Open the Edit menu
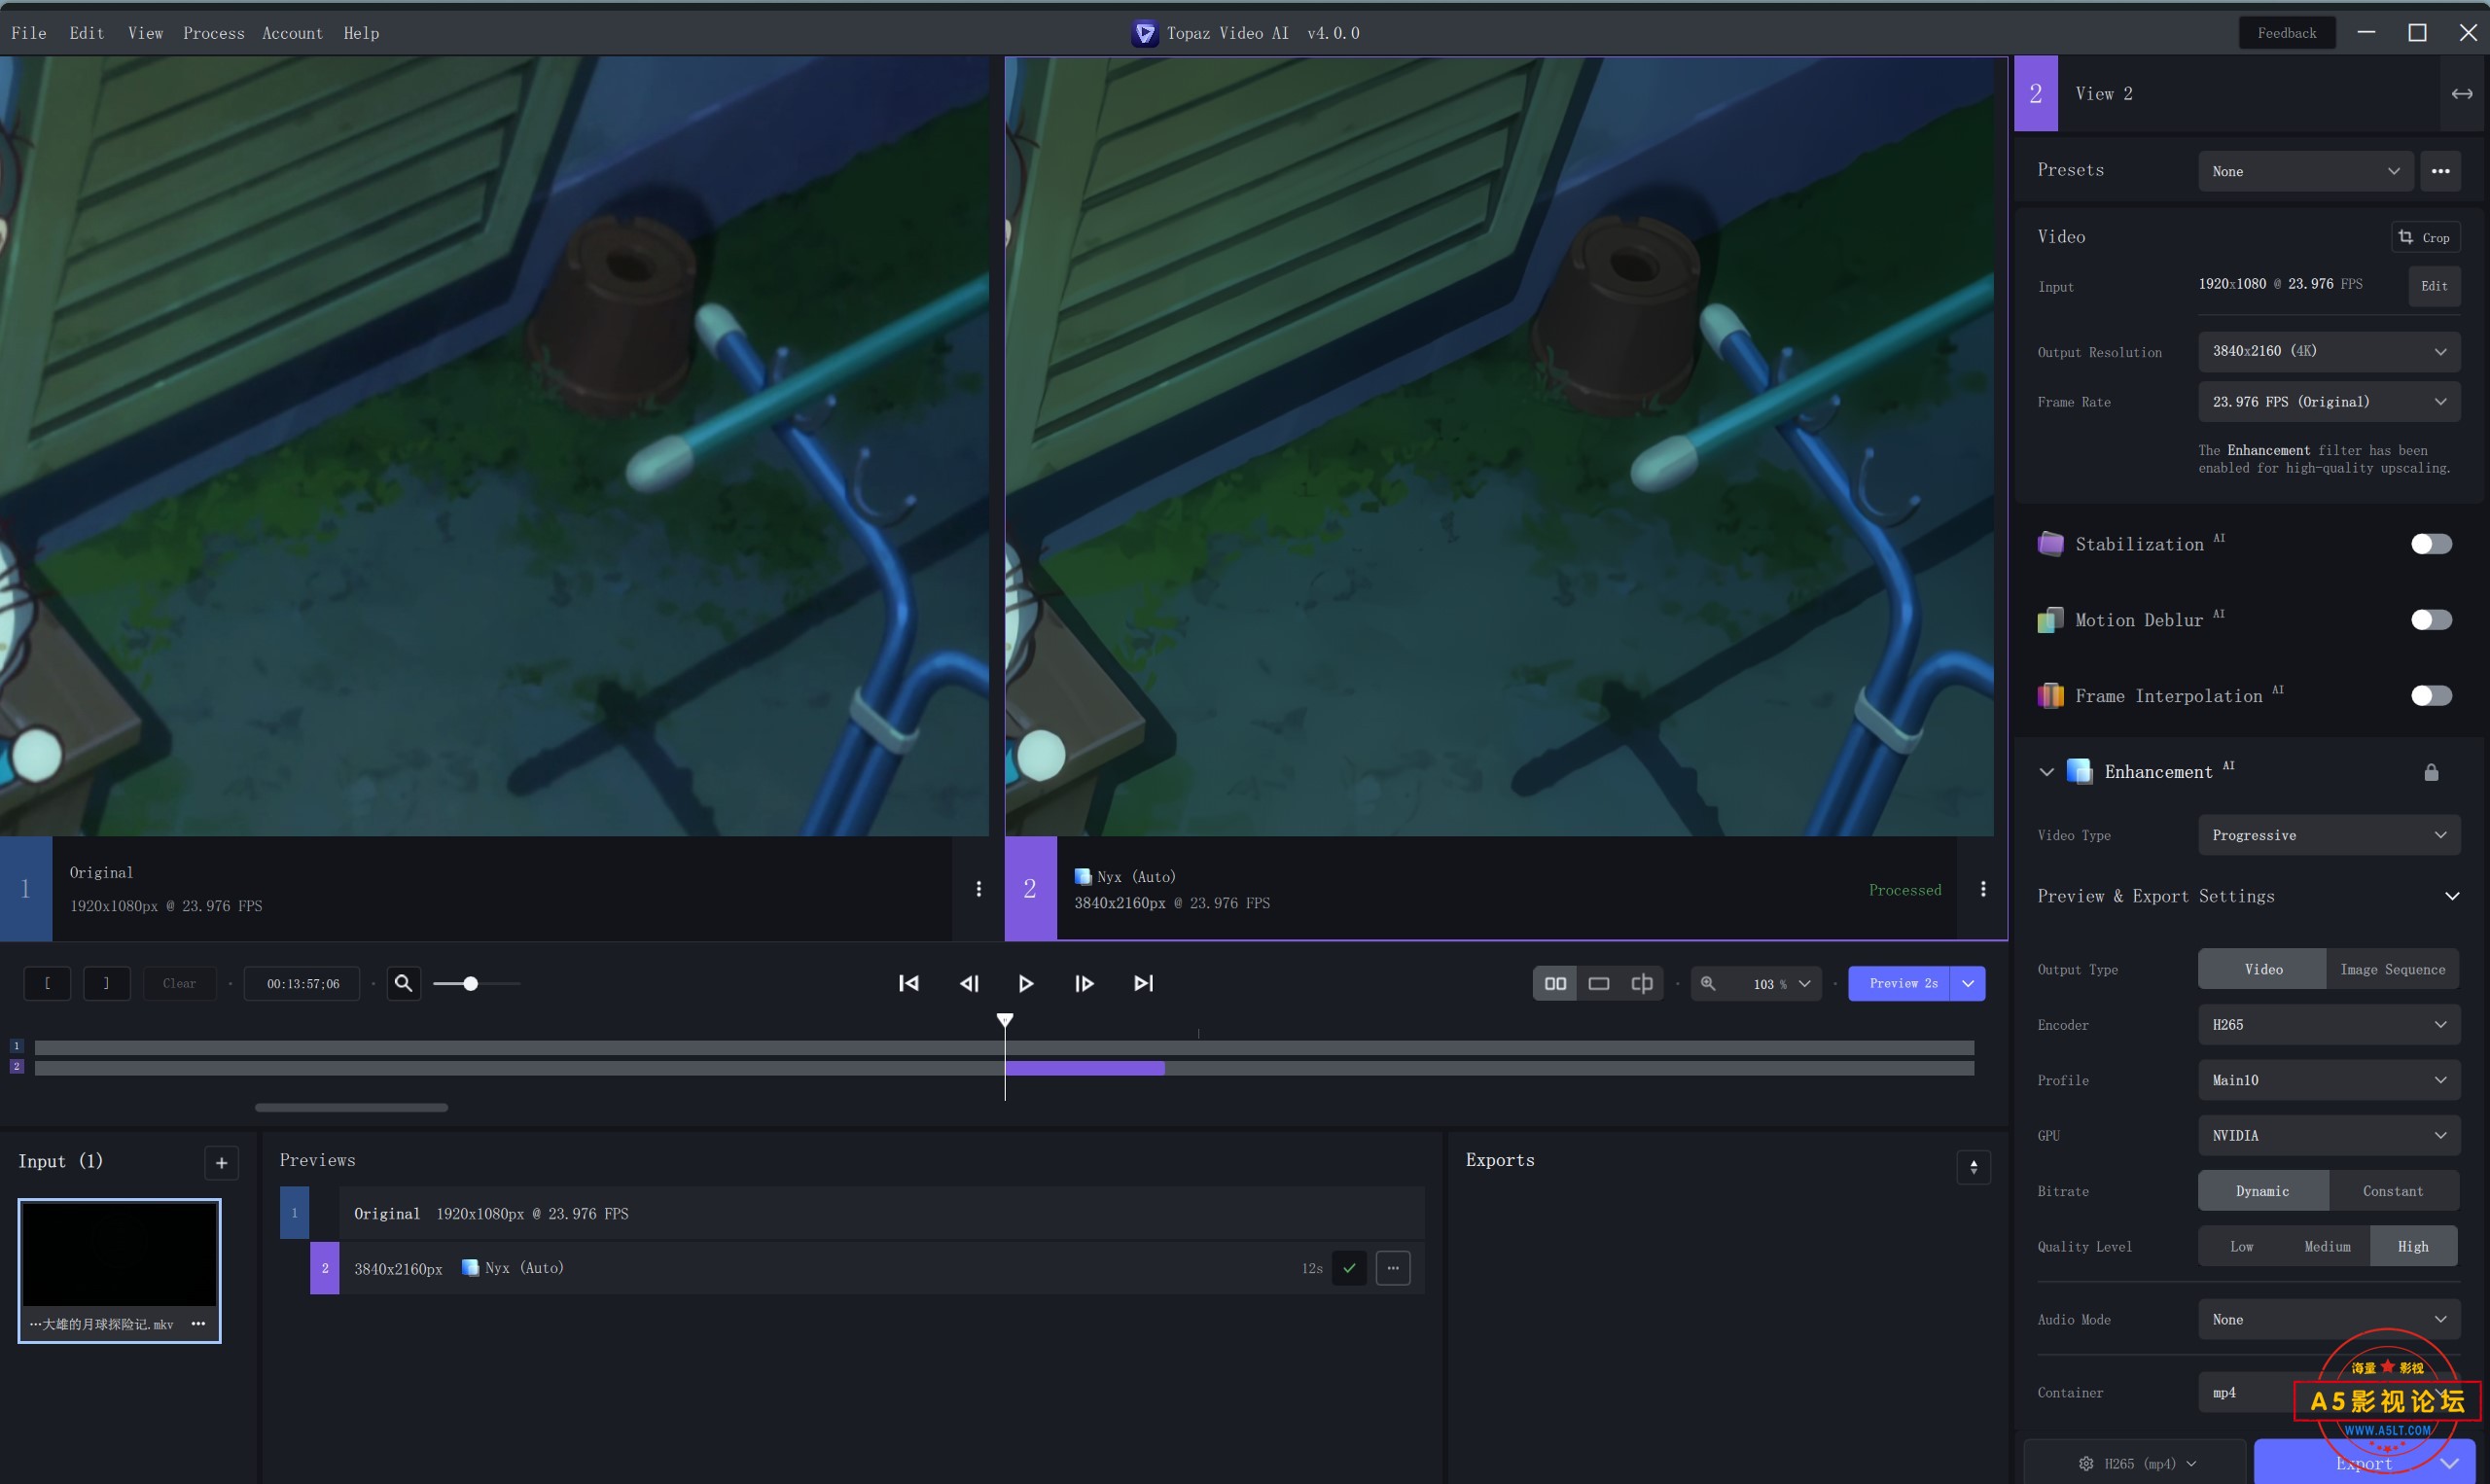This screenshot has width=2490, height=1484. click(87, 33)
